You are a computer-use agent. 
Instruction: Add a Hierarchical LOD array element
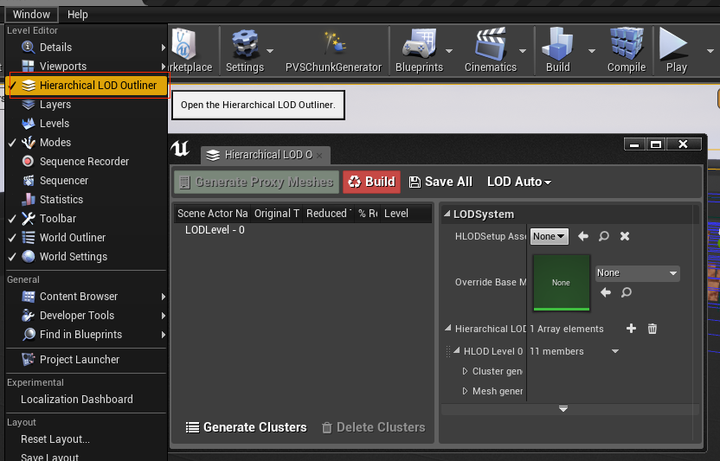click(x=631, y=328)
